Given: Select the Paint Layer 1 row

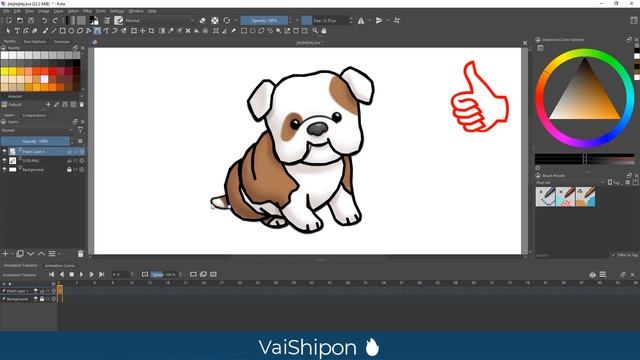Looking at the screenshot, I should click(43, 151).
